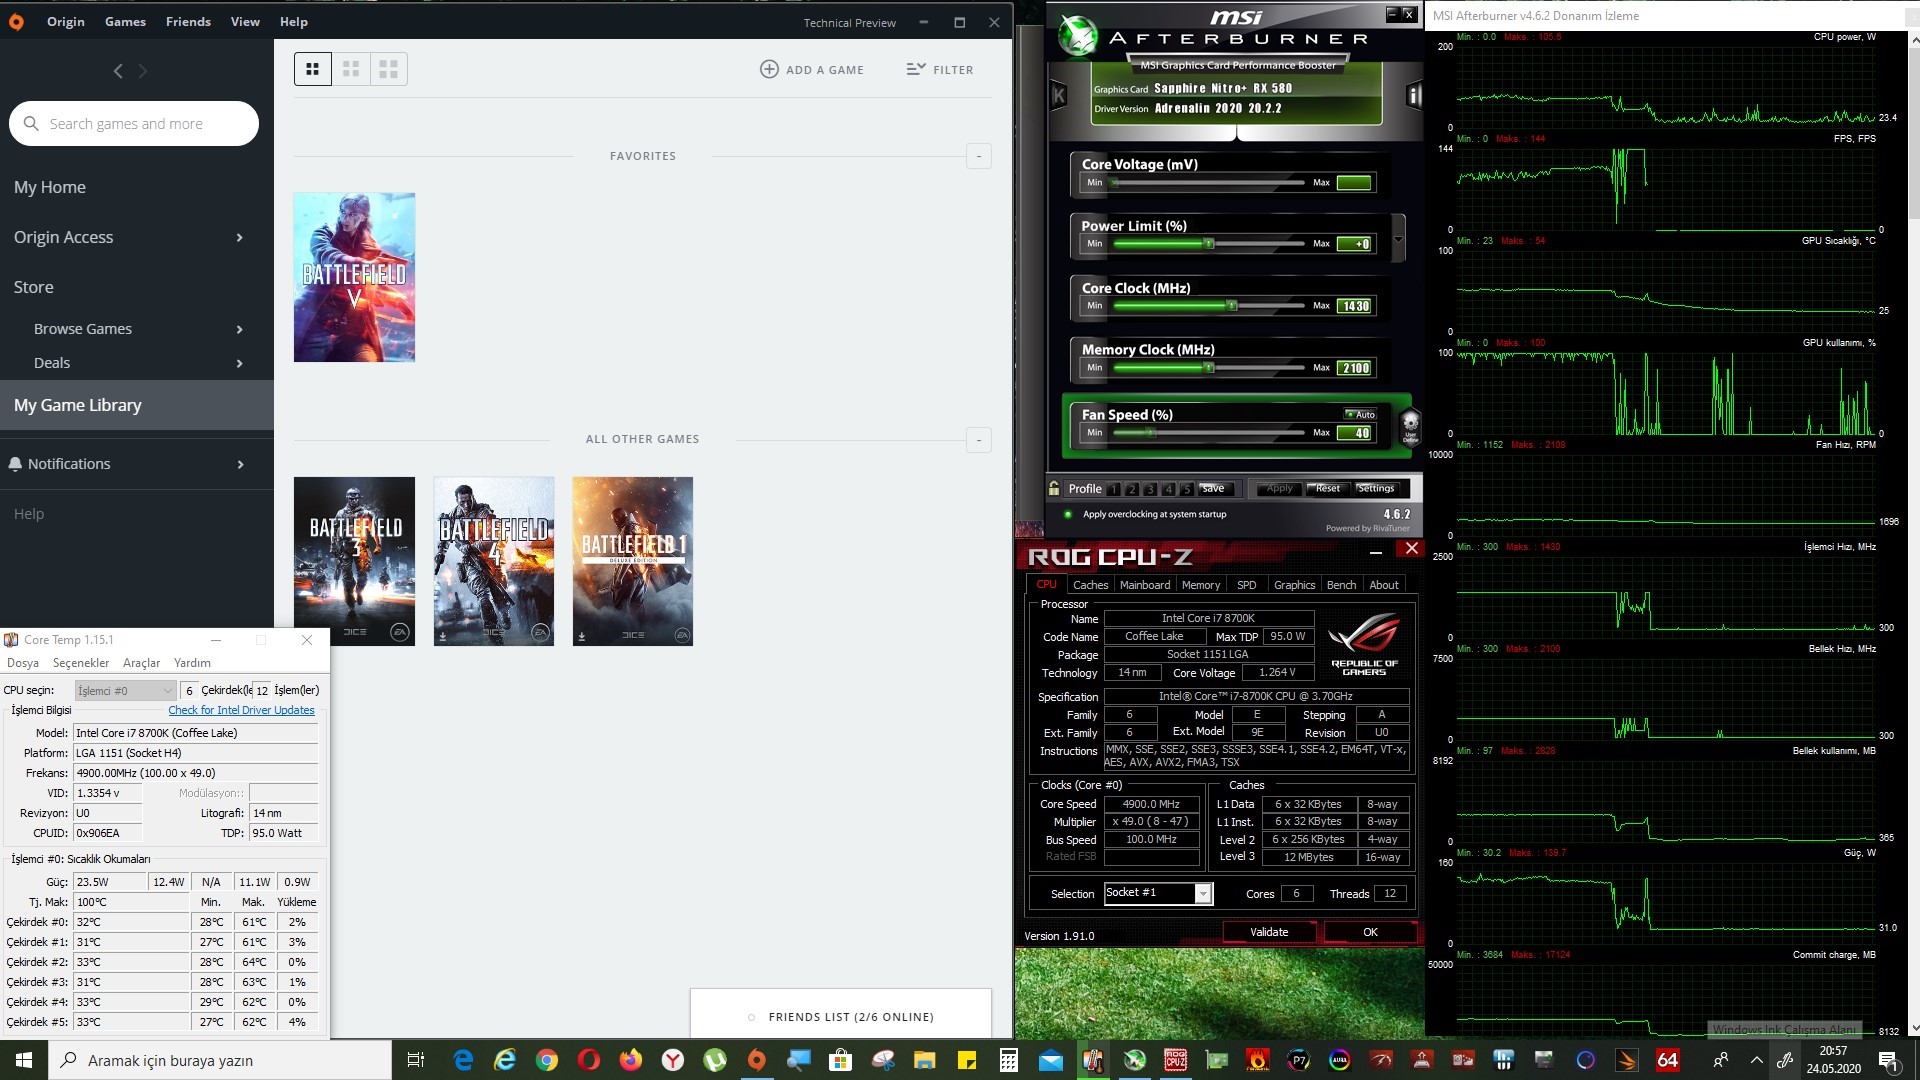Screen dimensions: 1920x1080
Task: Click Check for Intel Driver Updates link
Action: [241, 710]
